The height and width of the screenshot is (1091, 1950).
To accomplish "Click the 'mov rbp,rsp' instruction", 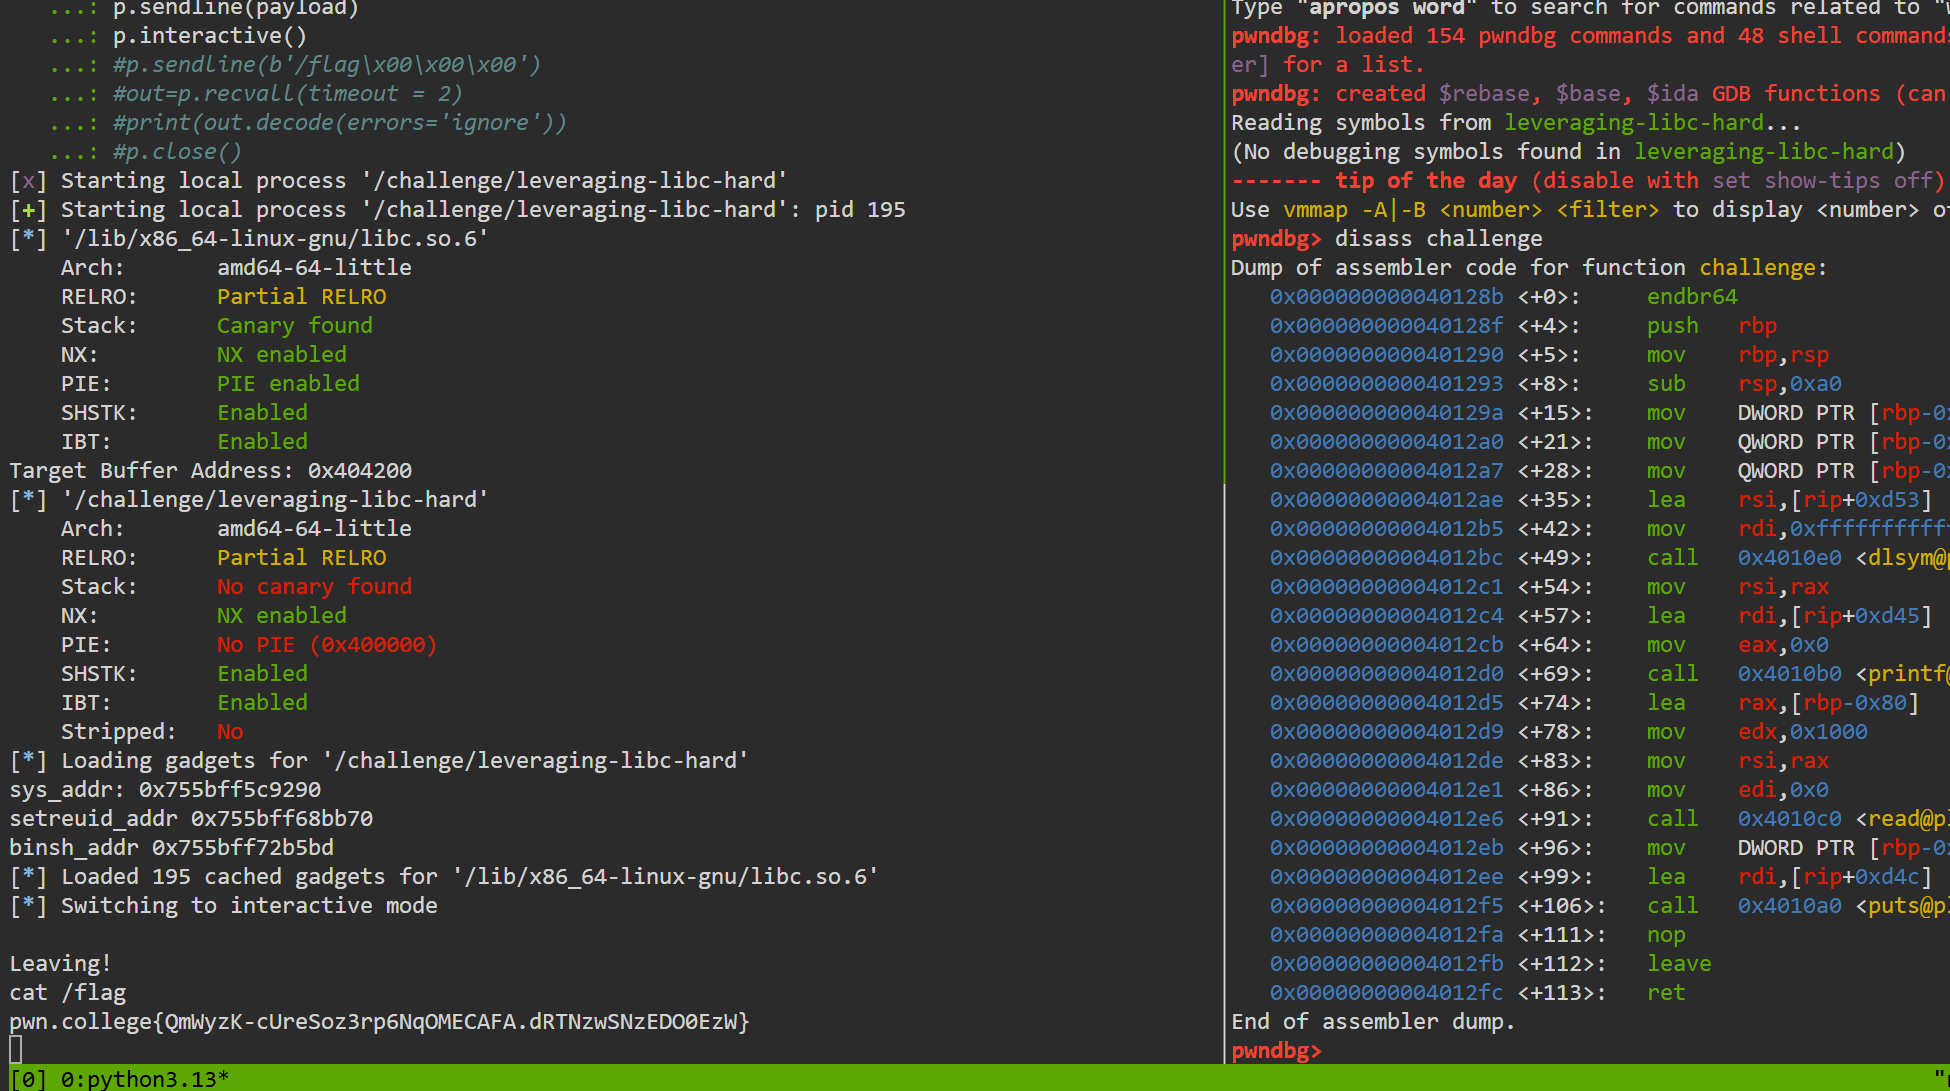I will pyautogui.click(x=1738, y=355).
